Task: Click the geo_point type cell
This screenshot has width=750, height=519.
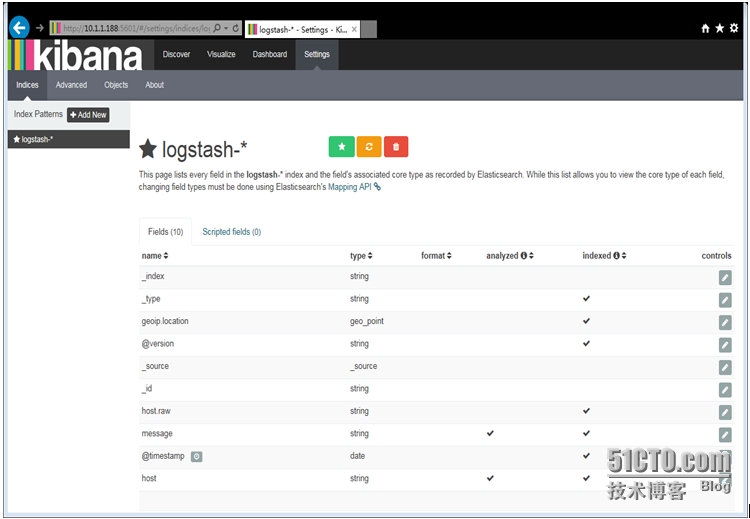Action: point(367,321)
